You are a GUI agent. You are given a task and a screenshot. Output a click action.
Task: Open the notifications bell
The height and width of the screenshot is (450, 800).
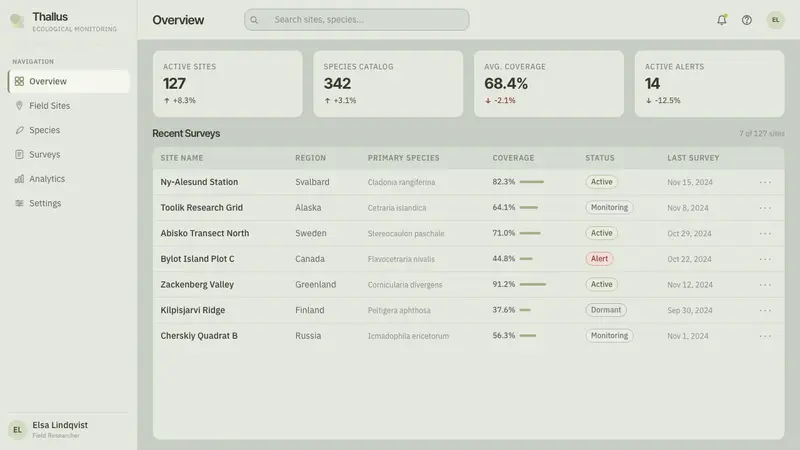coord(721,20)
